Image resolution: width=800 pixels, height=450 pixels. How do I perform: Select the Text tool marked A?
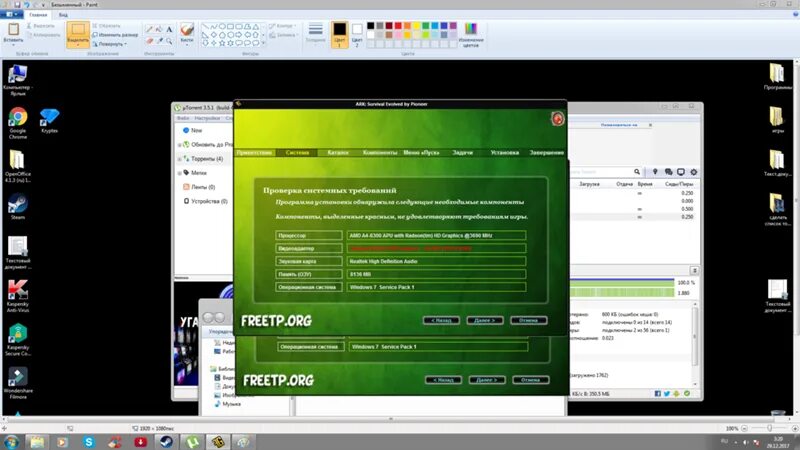click(x=169, y=30)
